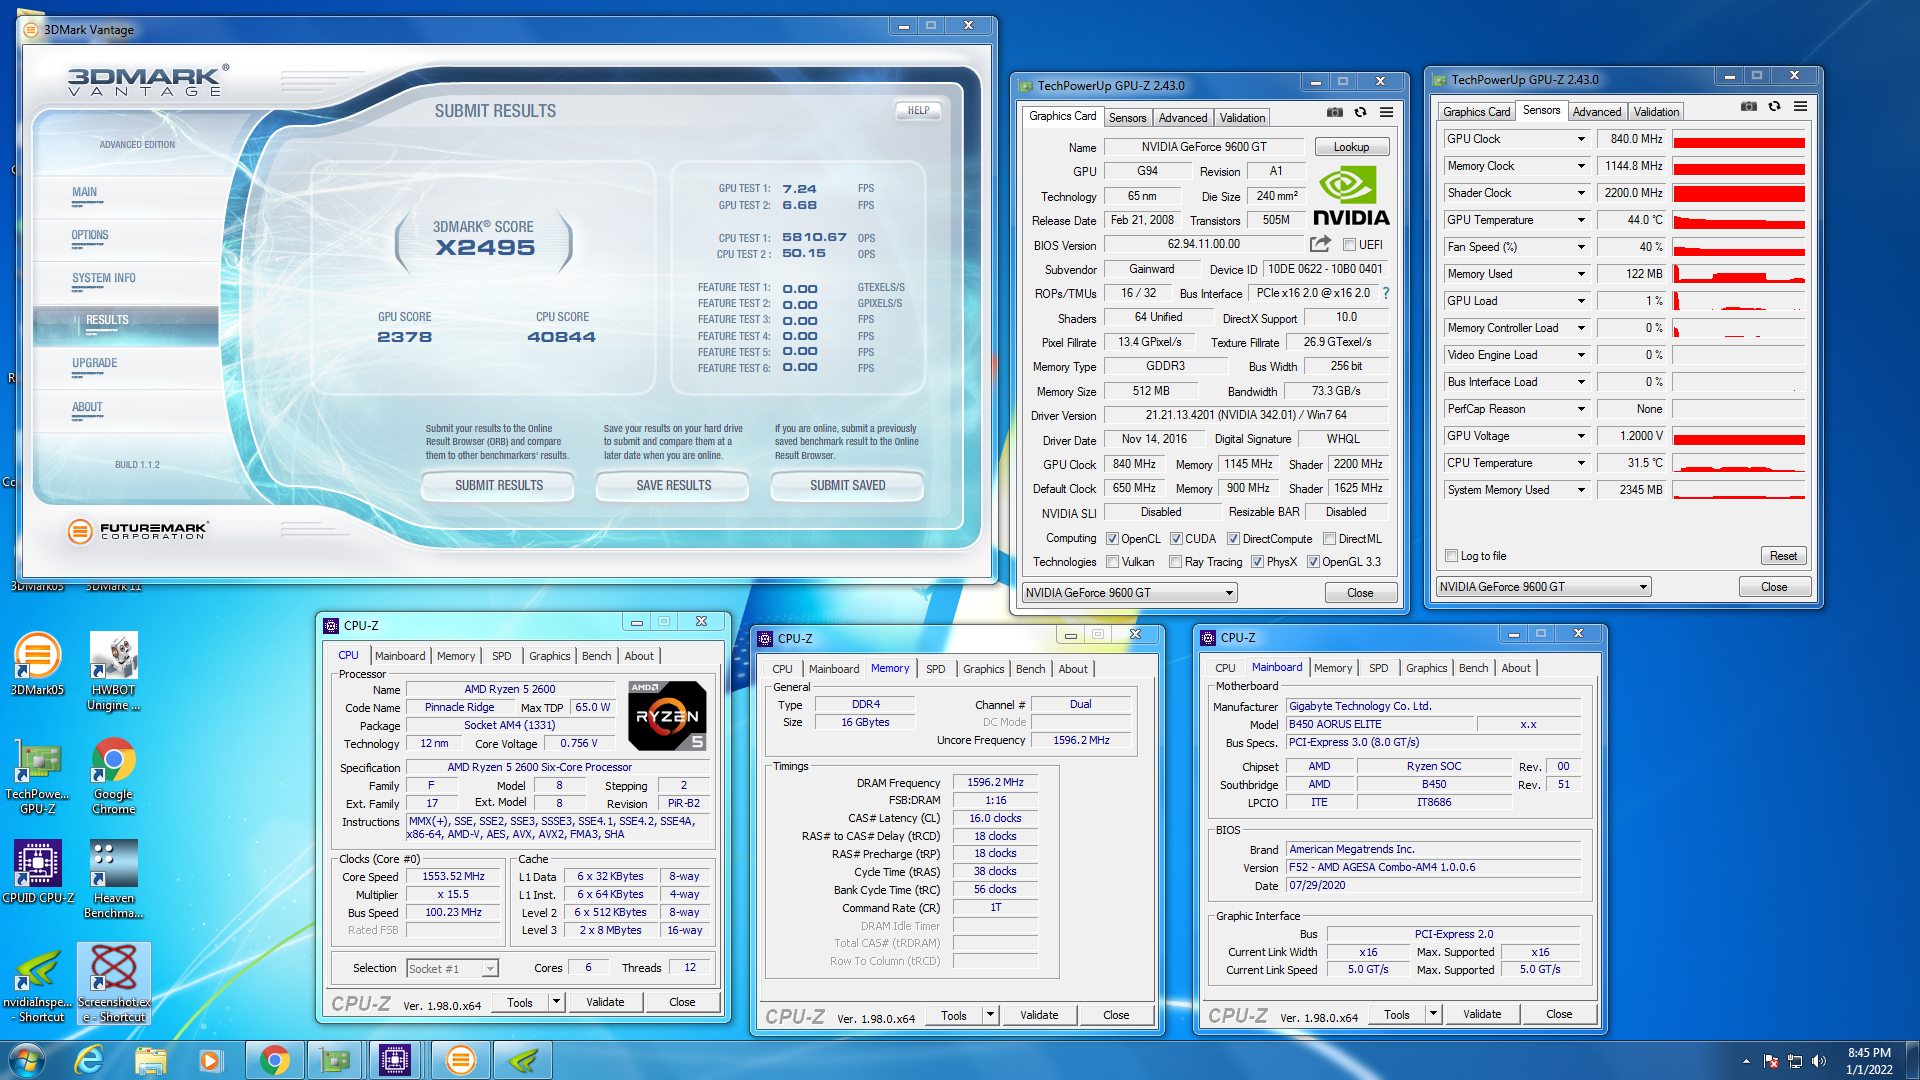Open Windows Media Player from the taskbar
This screenshot has width=1920, height=1080.
pos(210,1060)
